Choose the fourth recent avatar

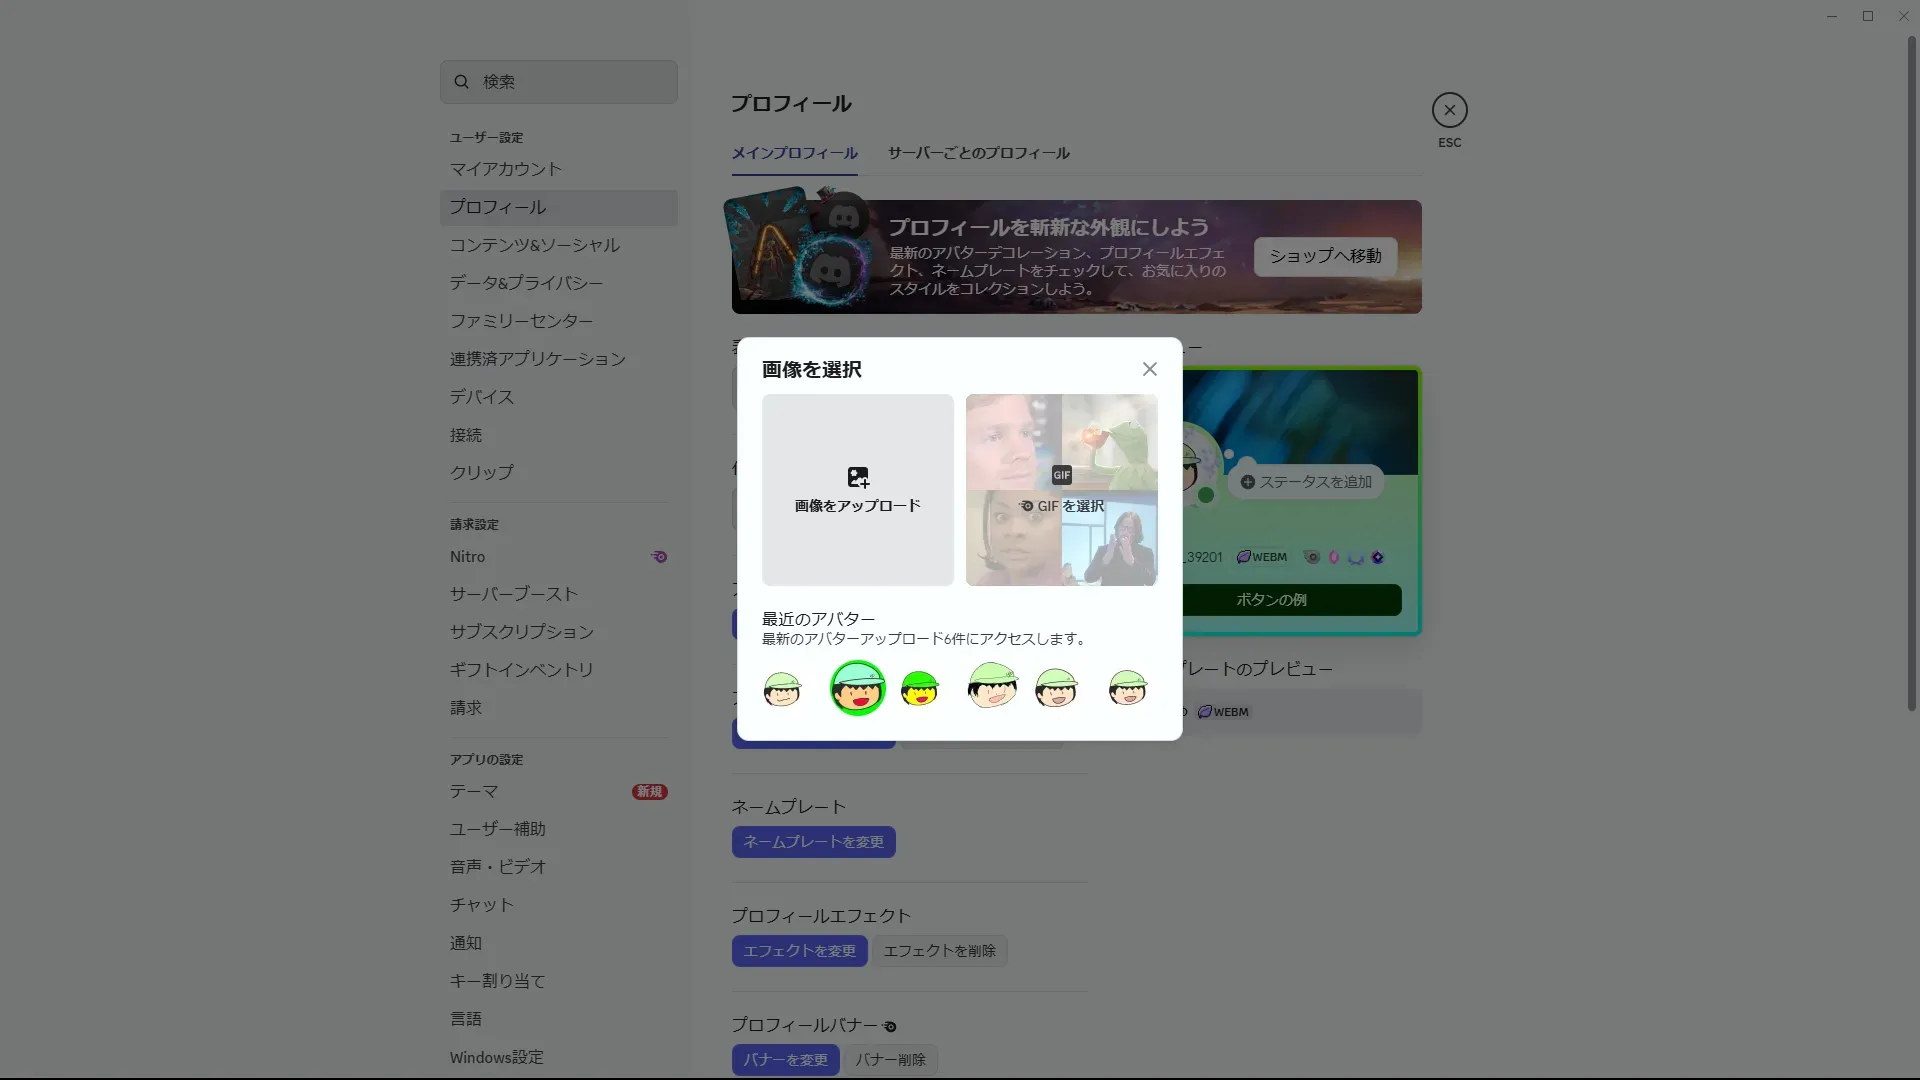[991, 686]
